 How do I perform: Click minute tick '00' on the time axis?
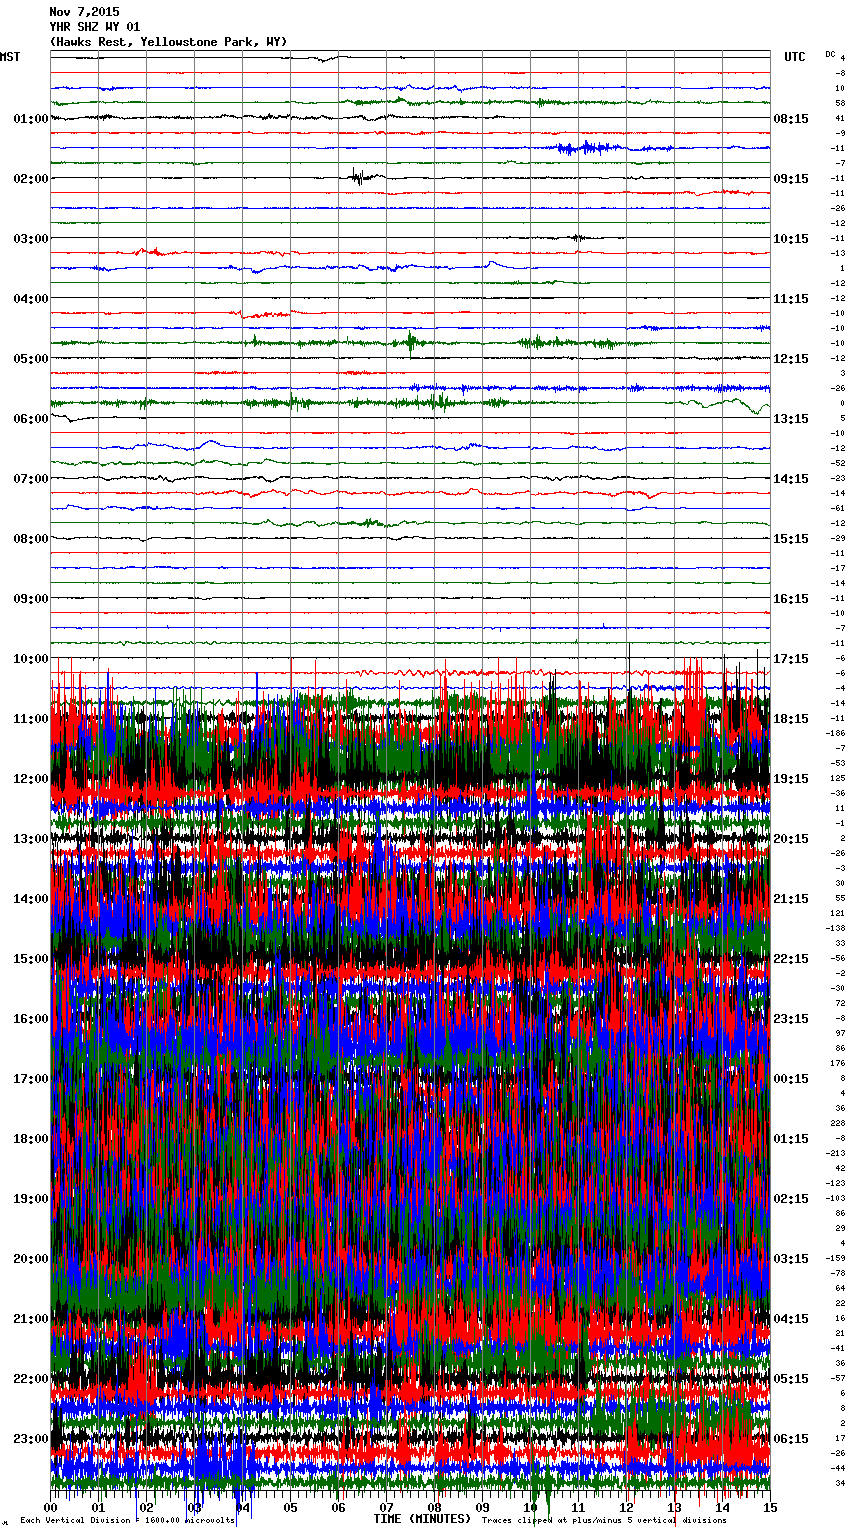(x=50, y=1507)
